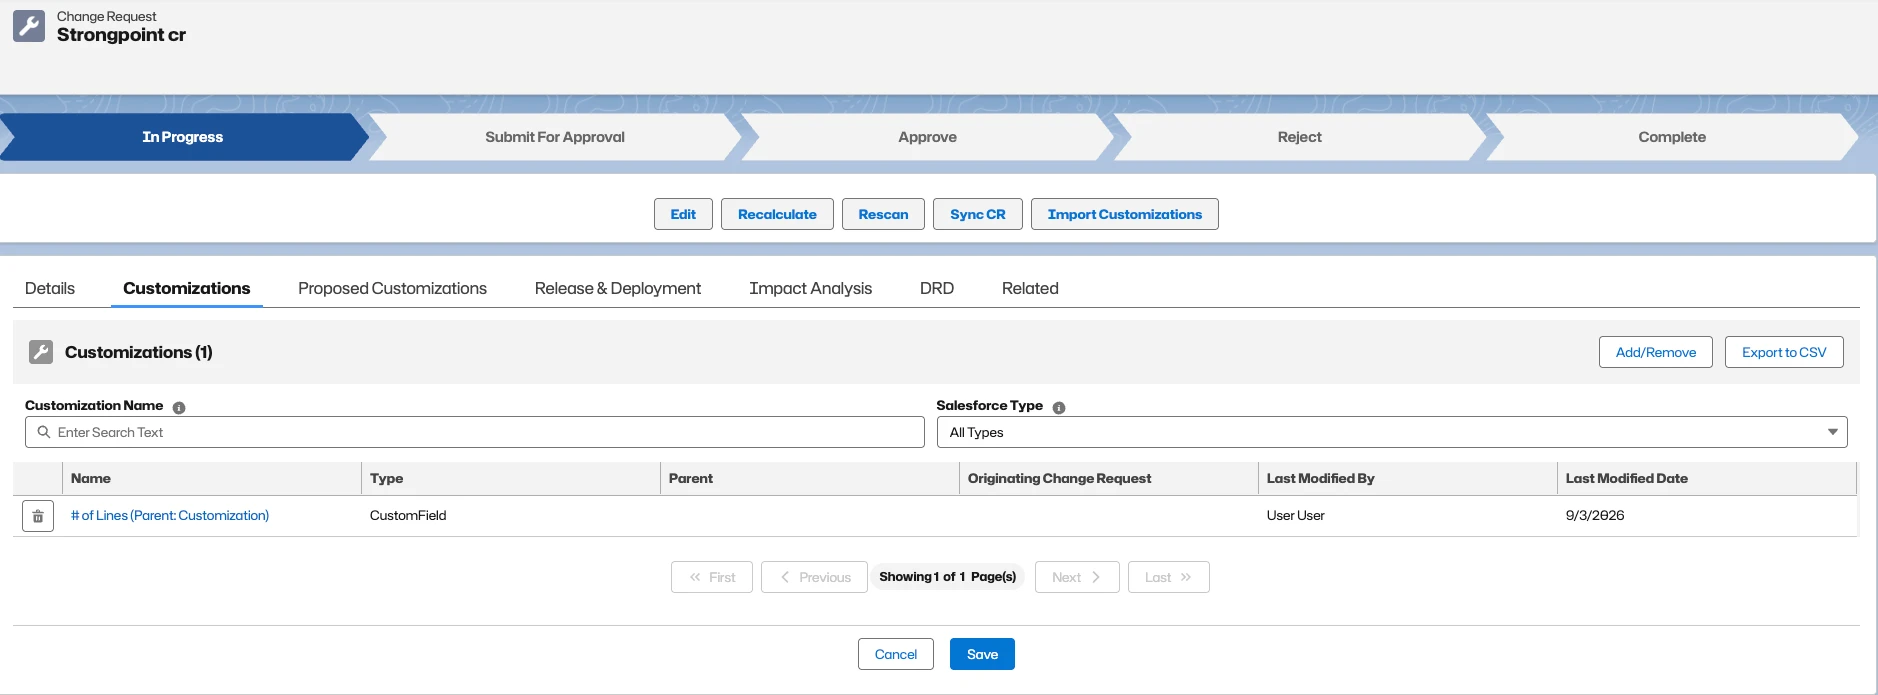
Task: Go to Previous page of results
Action: [x=814, y=577]
